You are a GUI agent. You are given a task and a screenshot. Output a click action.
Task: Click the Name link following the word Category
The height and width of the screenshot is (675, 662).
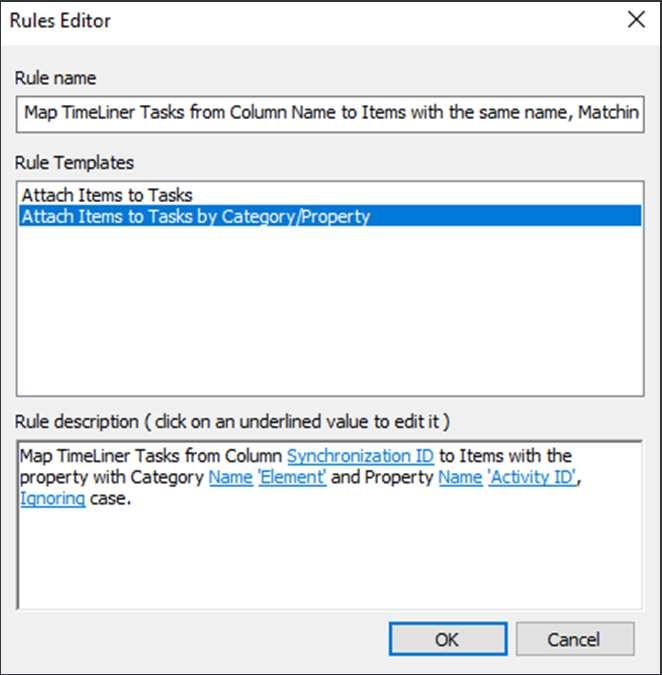click(x=230, y=478)
